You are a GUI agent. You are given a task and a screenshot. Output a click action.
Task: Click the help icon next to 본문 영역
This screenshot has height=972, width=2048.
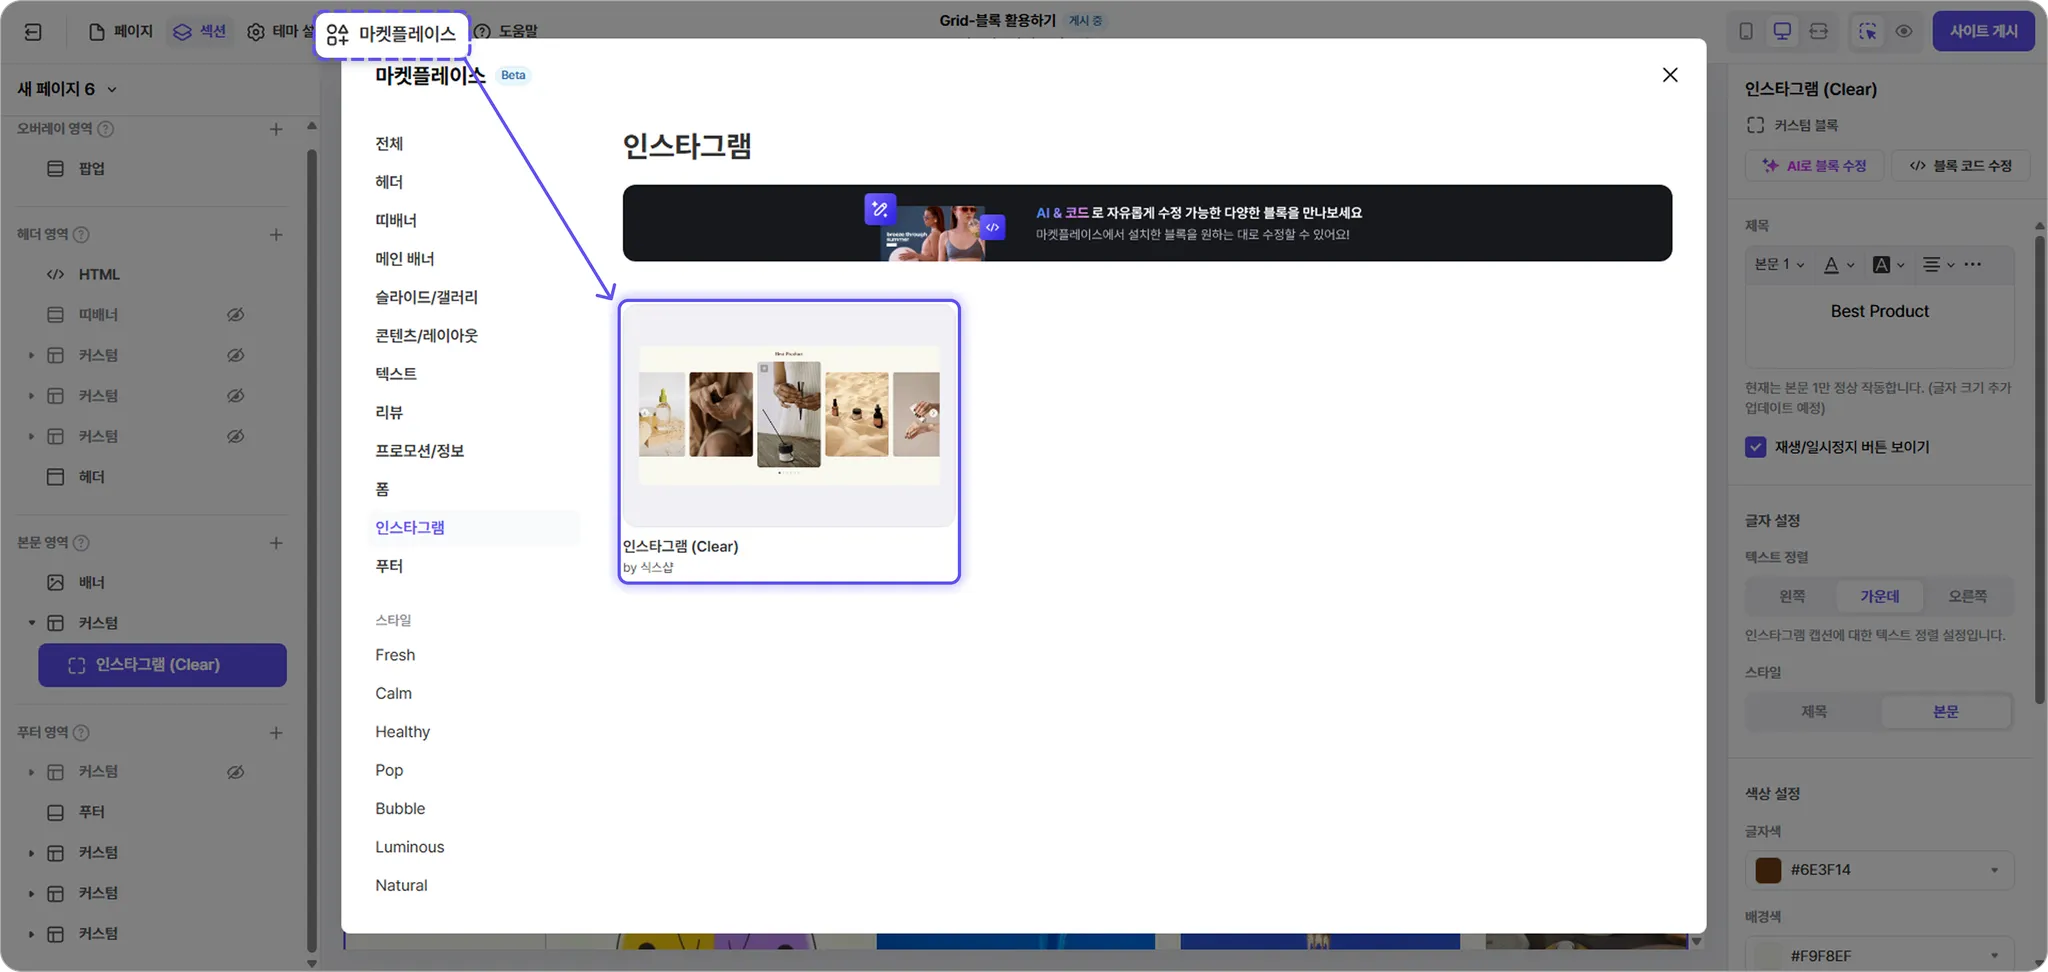coord(82,543)
